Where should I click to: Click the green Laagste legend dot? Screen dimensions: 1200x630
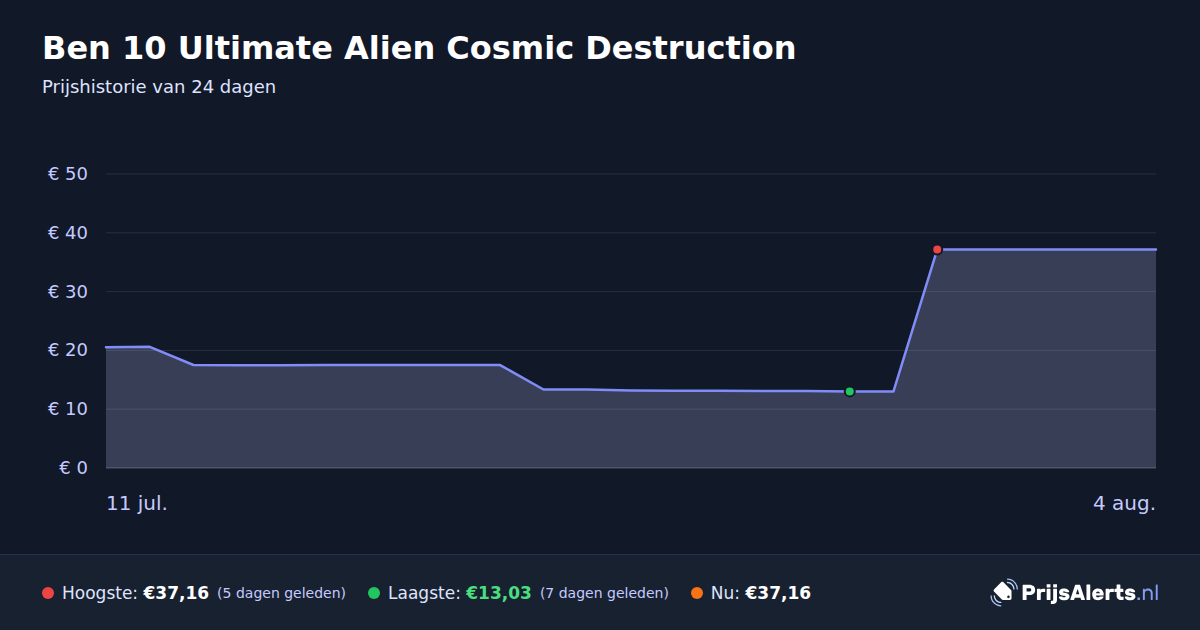coord(374,593)
